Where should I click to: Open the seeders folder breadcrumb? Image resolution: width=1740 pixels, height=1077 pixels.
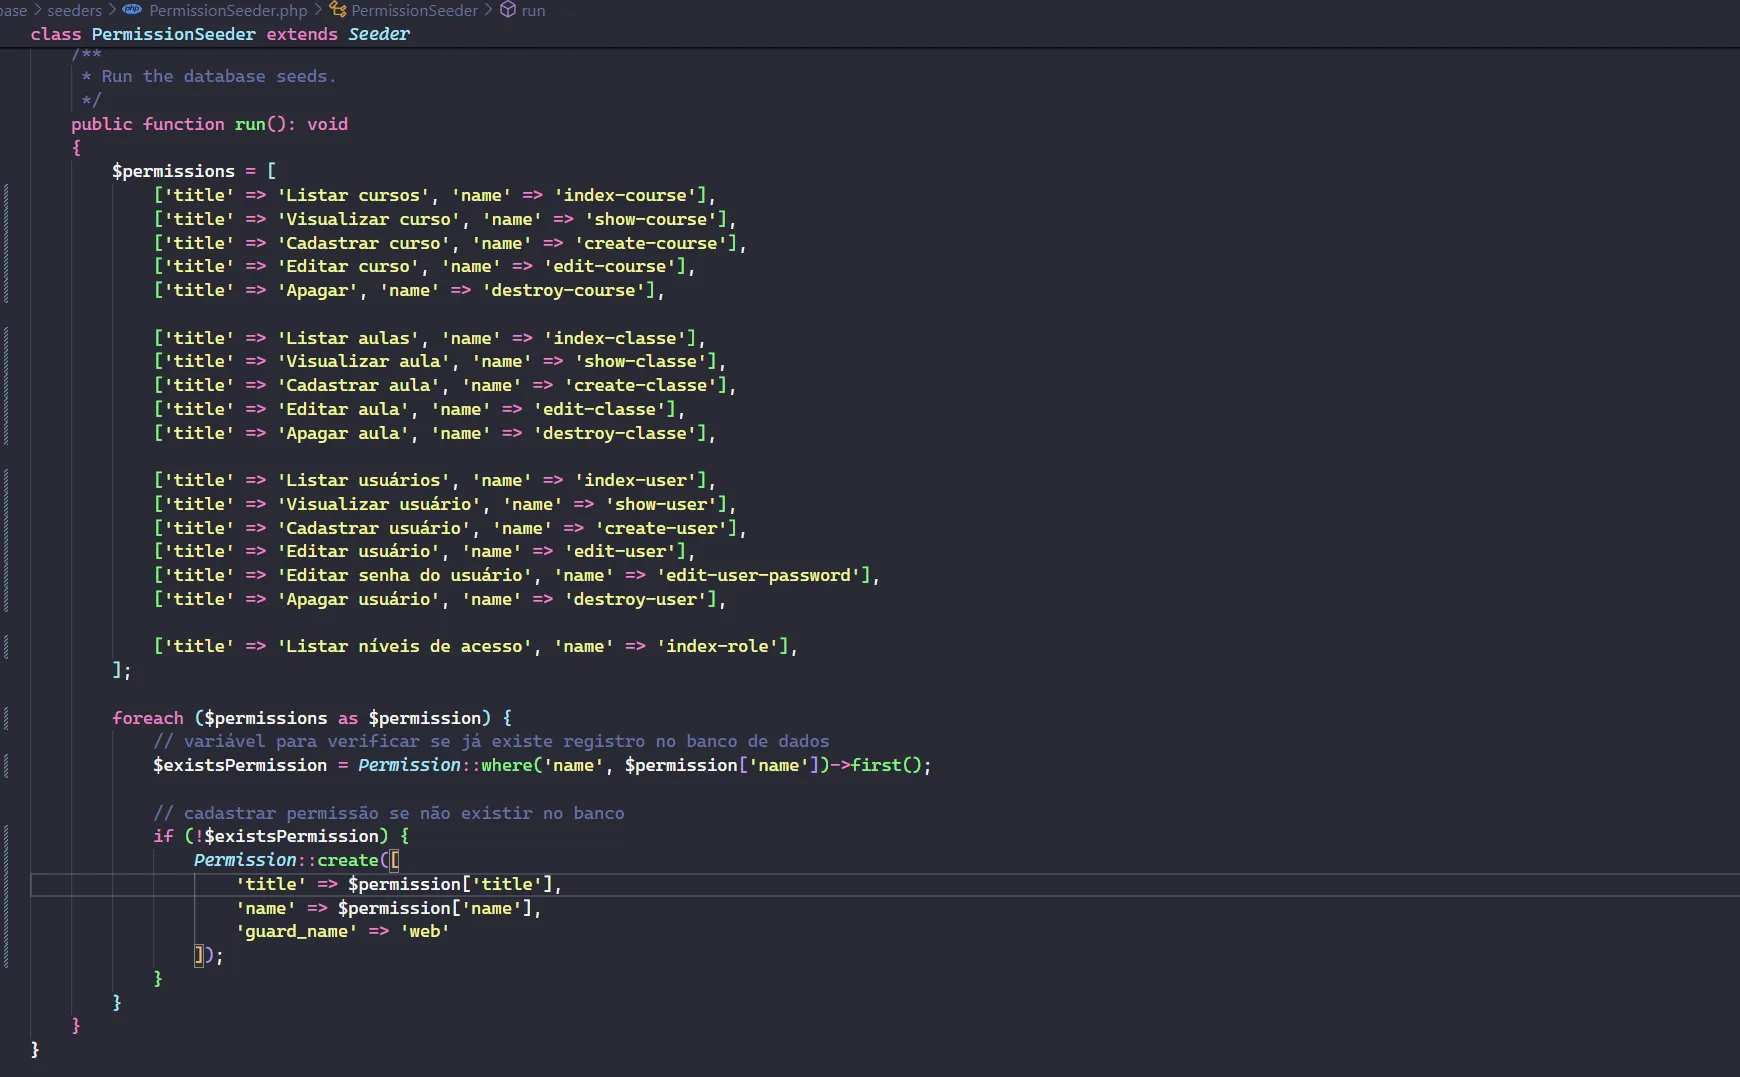click(x=75, y=10)
